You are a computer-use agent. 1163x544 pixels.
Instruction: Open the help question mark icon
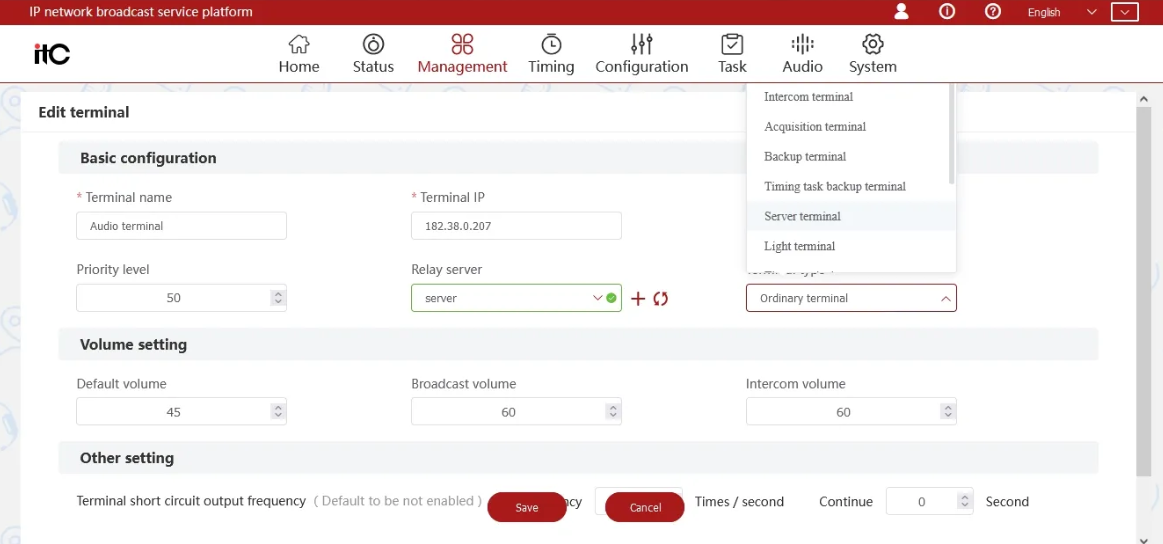point(993,12)
